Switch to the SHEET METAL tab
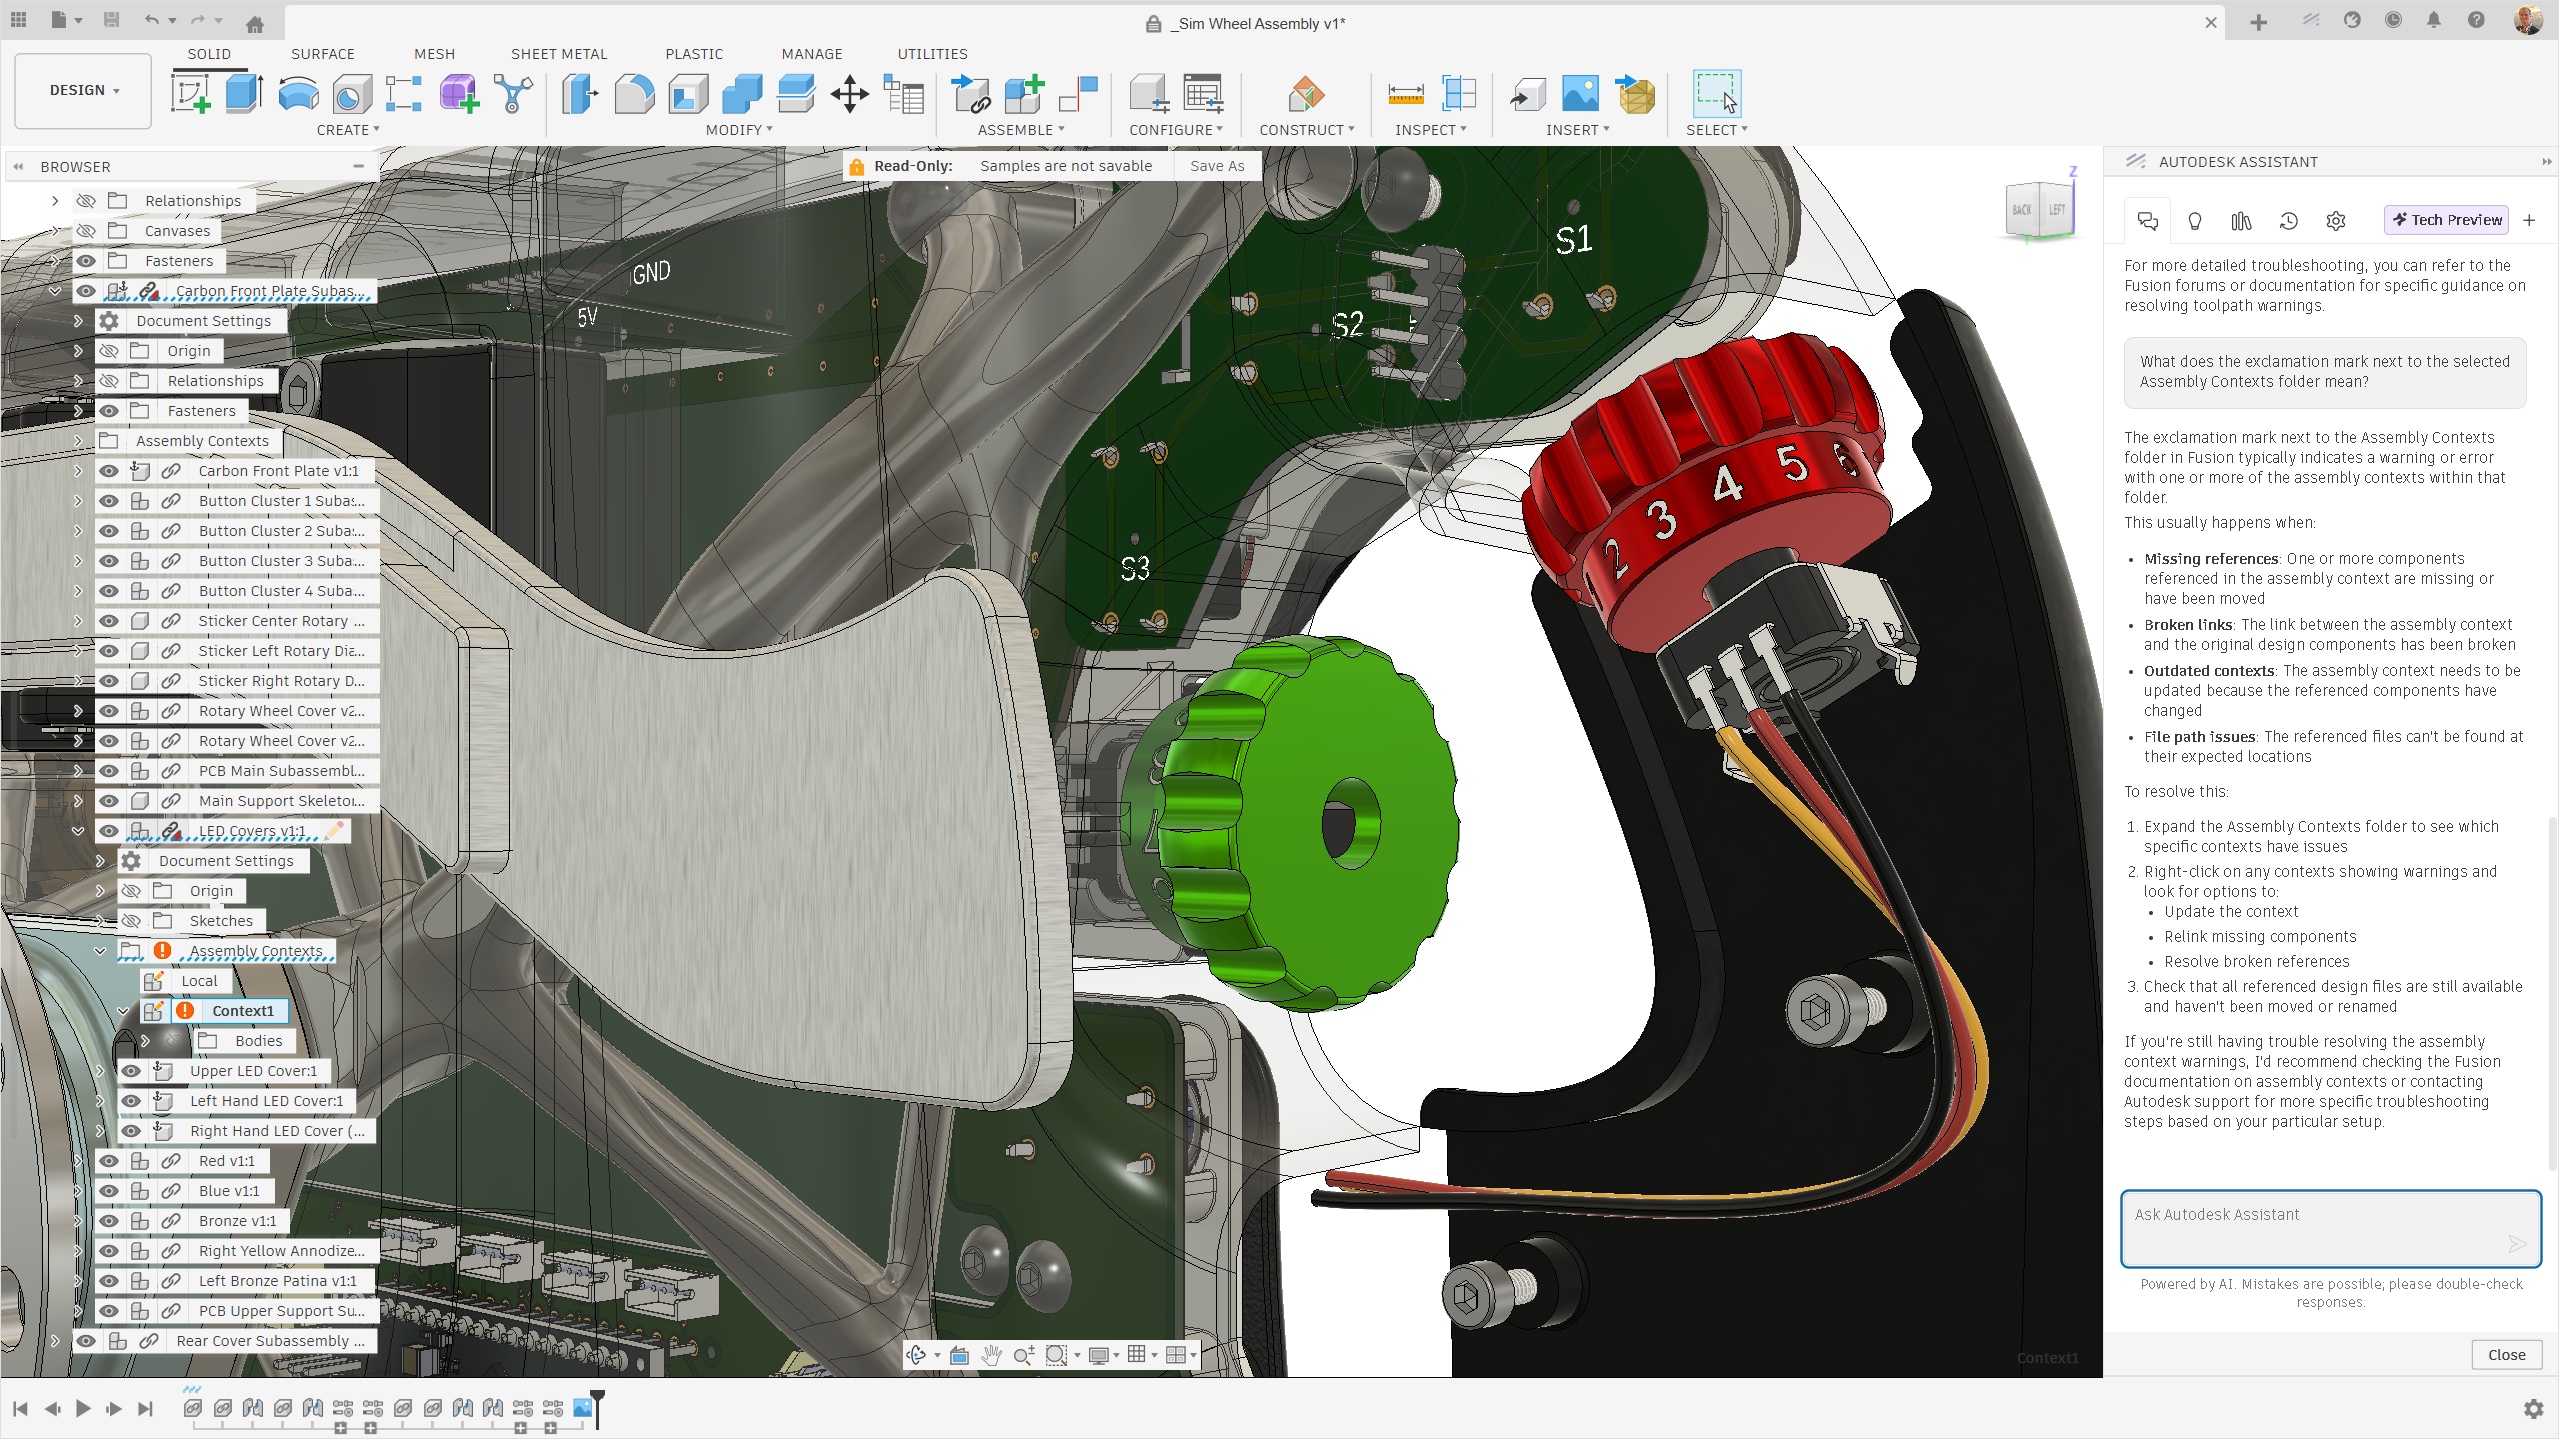 coord(558,54)
